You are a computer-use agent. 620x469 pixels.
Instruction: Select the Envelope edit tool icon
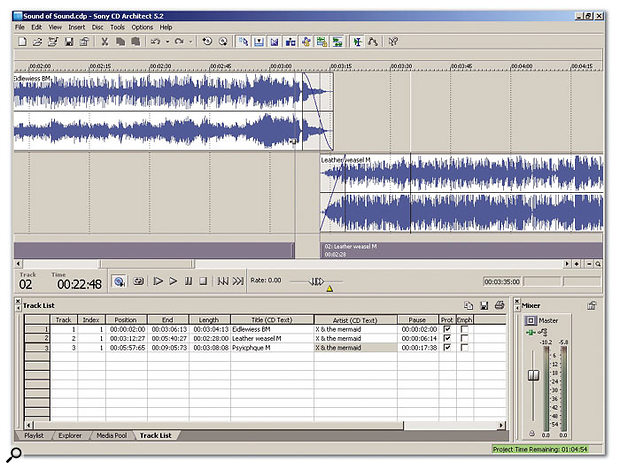(373, 42)
